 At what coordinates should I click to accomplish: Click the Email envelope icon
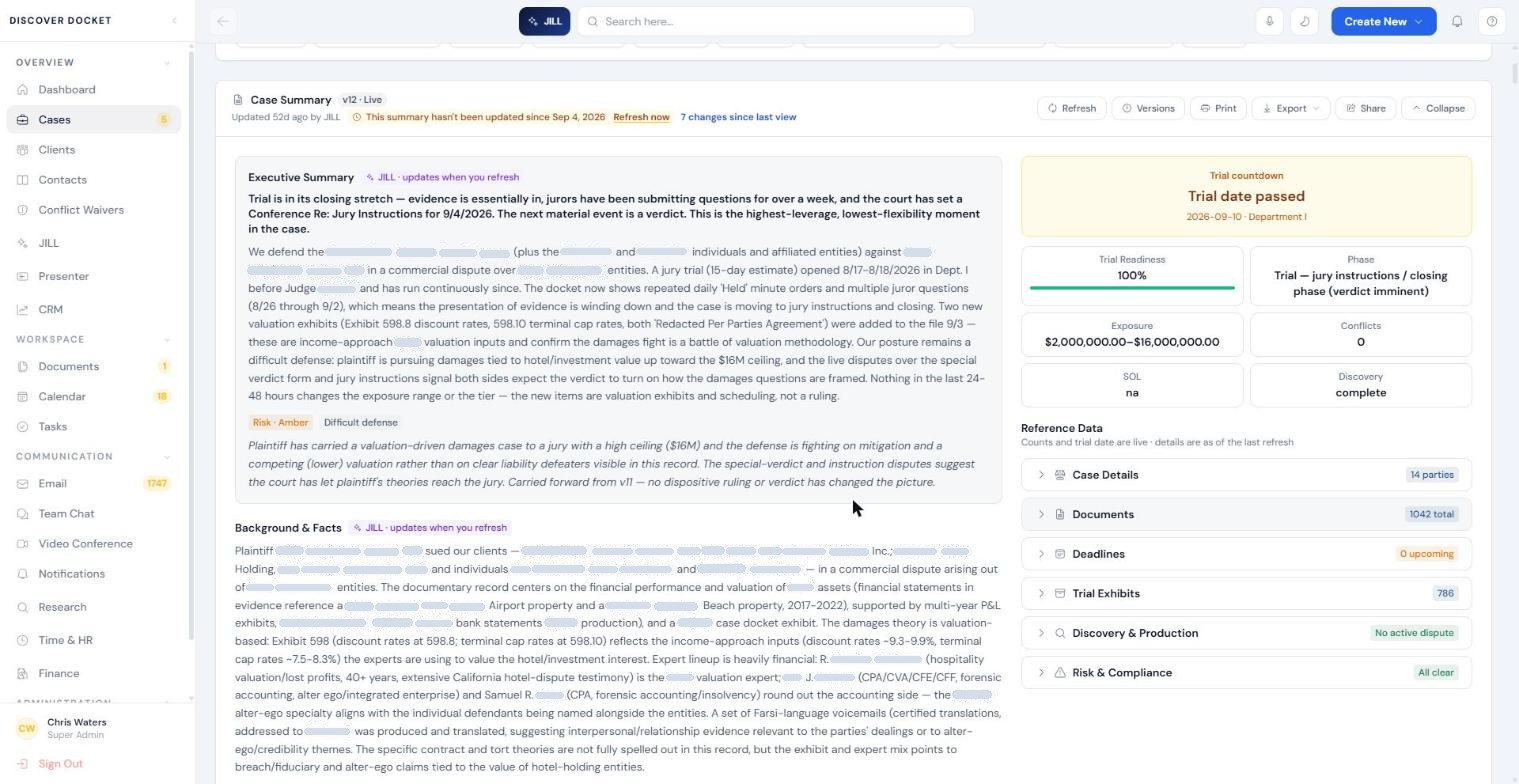point(23,484)
